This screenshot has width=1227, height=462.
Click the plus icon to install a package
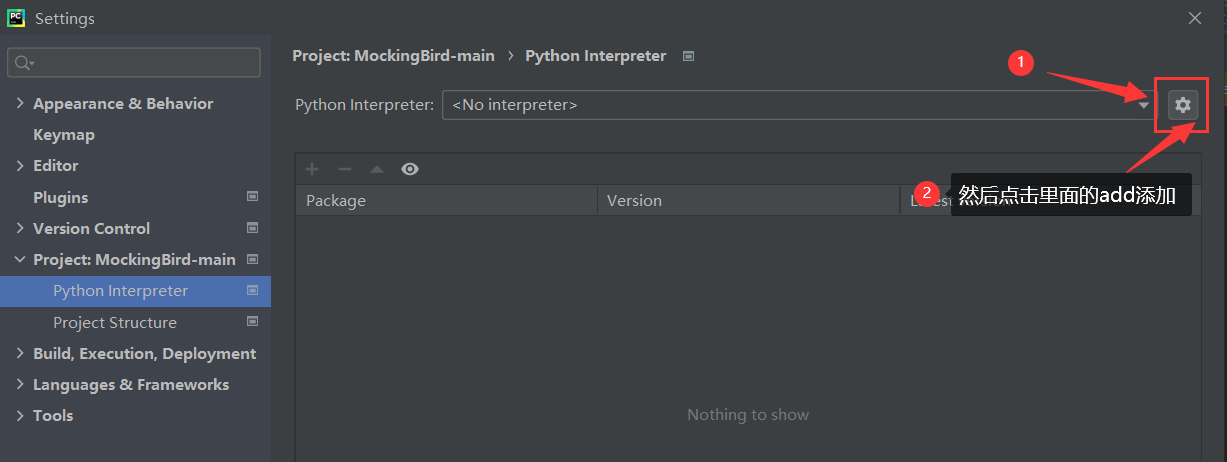pyautogui.click(x=312, y=169)
